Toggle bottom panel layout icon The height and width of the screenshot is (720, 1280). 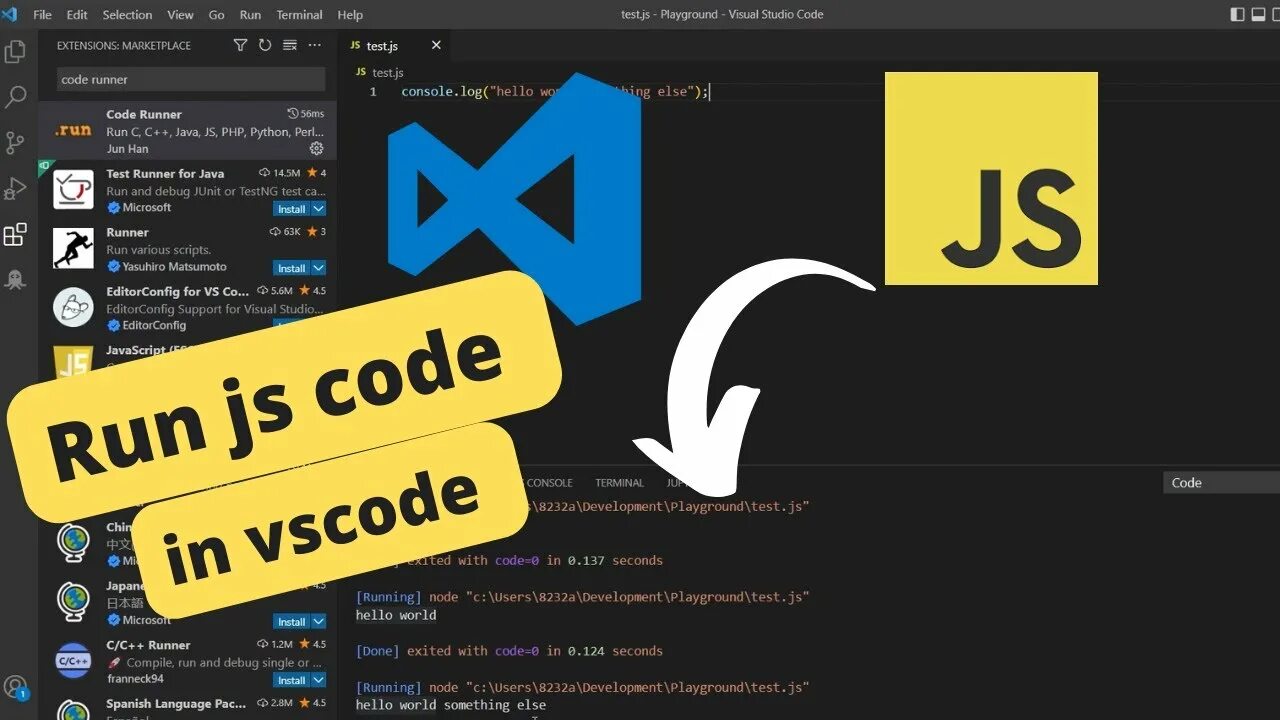[x=1260, y=14]
